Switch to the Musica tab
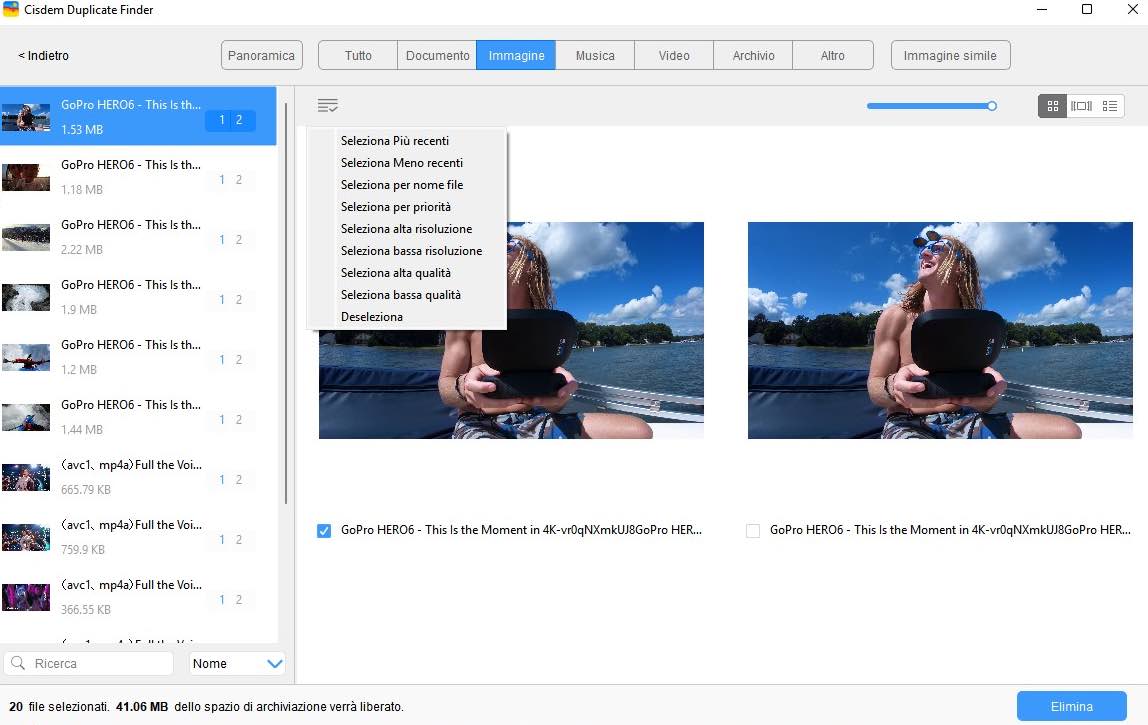The height and width of the screenshot is (725, 1148). [594, 56]
